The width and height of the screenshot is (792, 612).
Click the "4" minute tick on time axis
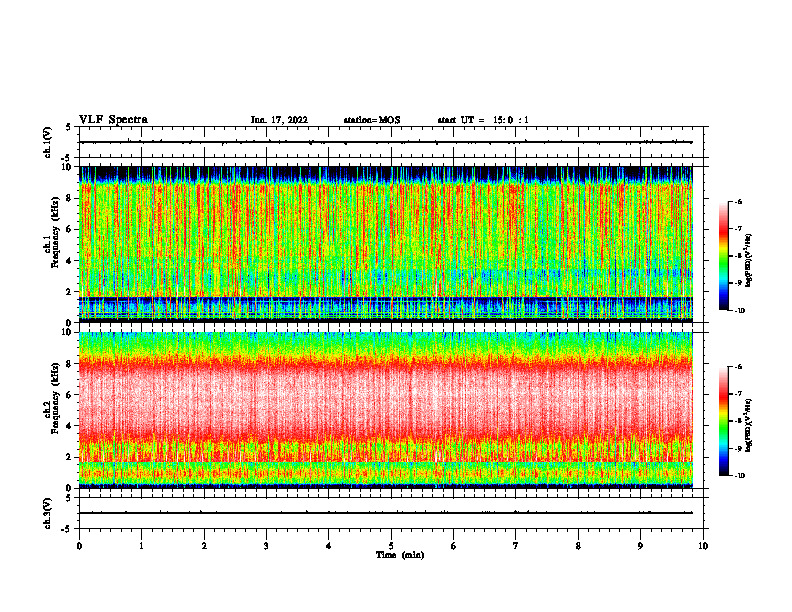[329, 546]
